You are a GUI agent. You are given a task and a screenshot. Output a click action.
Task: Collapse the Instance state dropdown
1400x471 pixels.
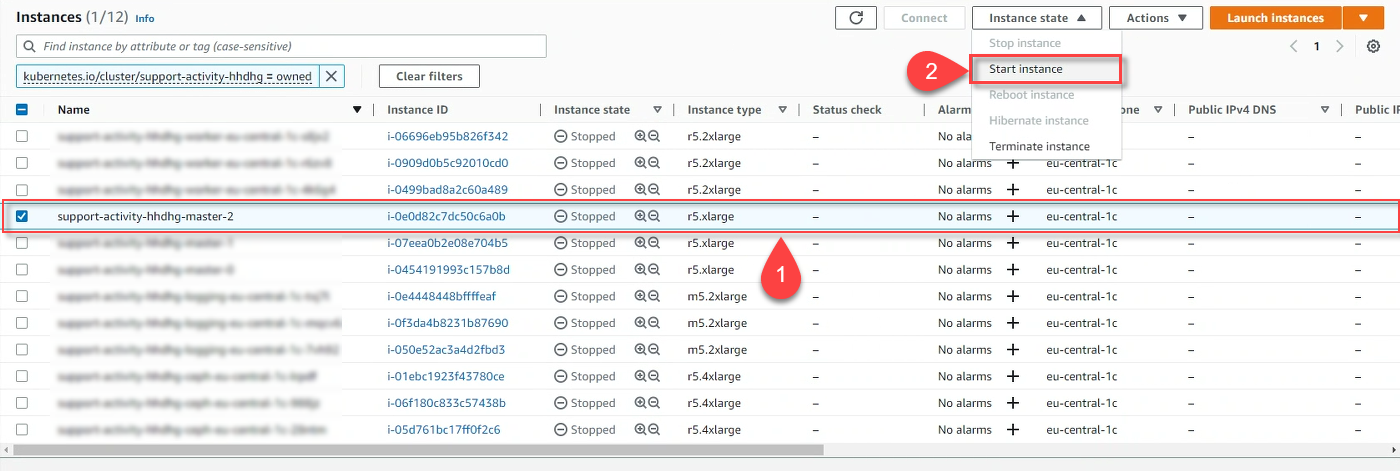pos(1036,18)
